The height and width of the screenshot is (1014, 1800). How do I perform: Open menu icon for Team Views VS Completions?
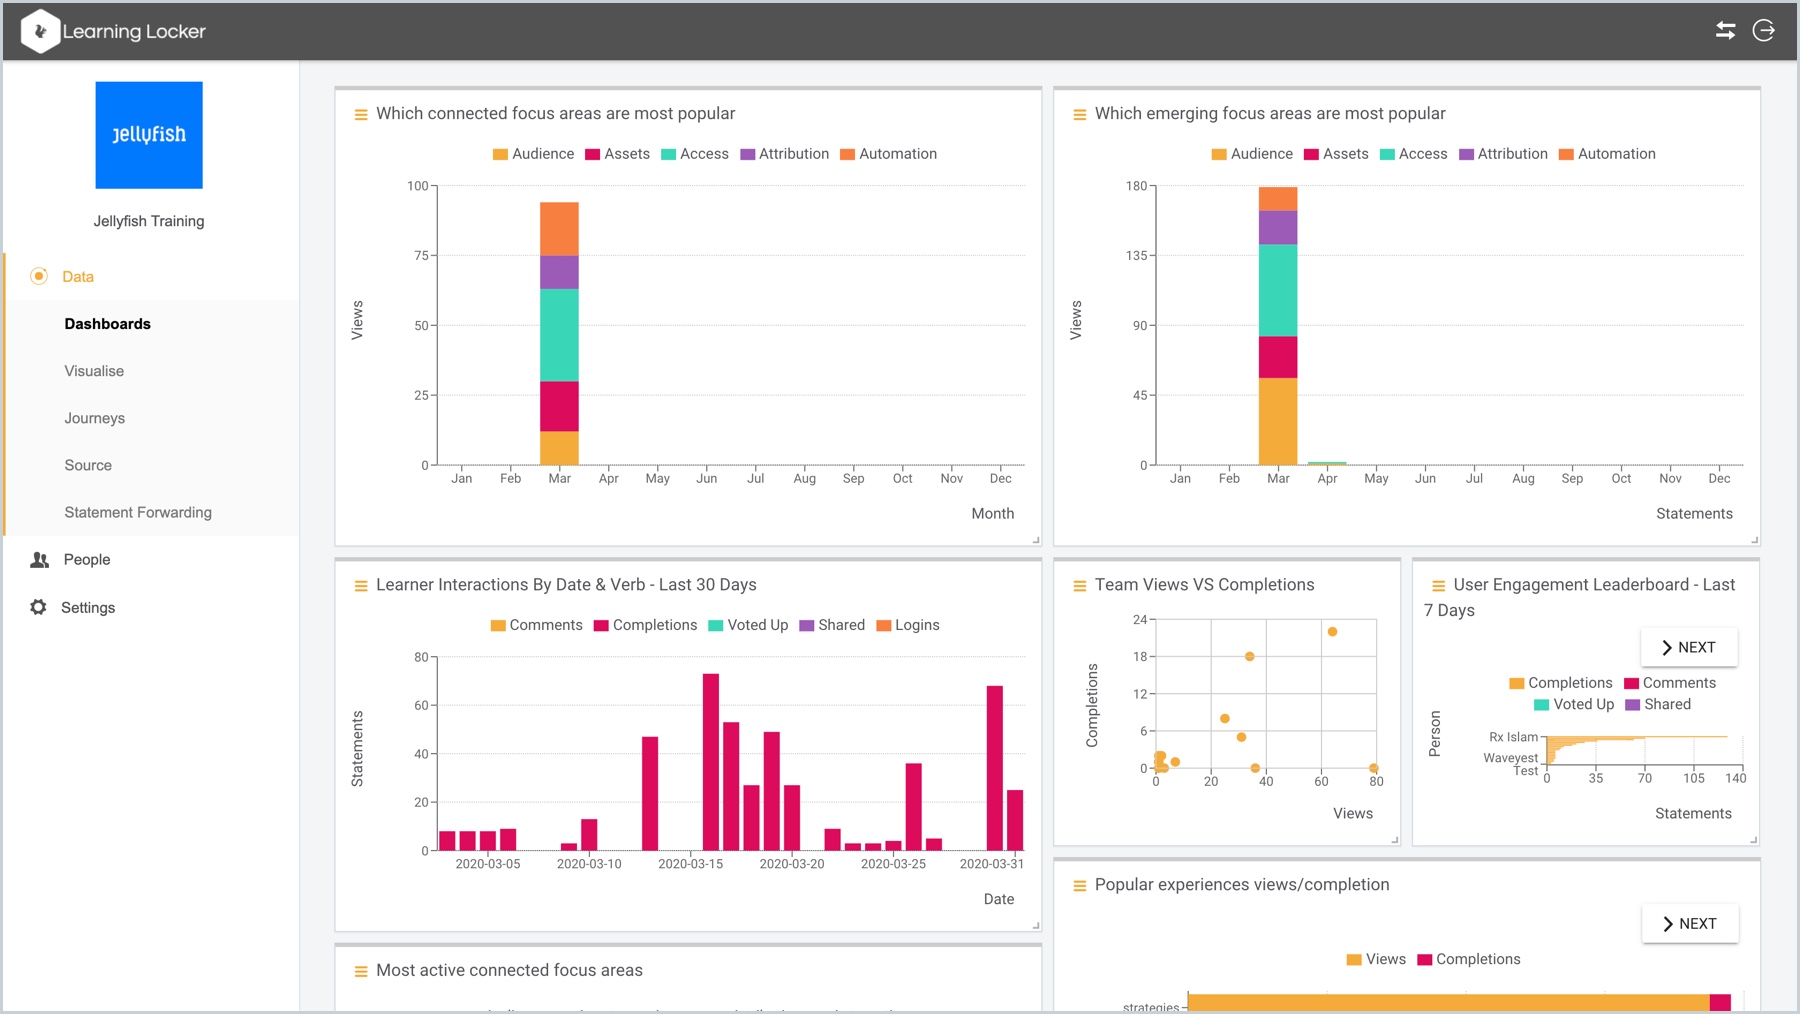(1079, 586)
